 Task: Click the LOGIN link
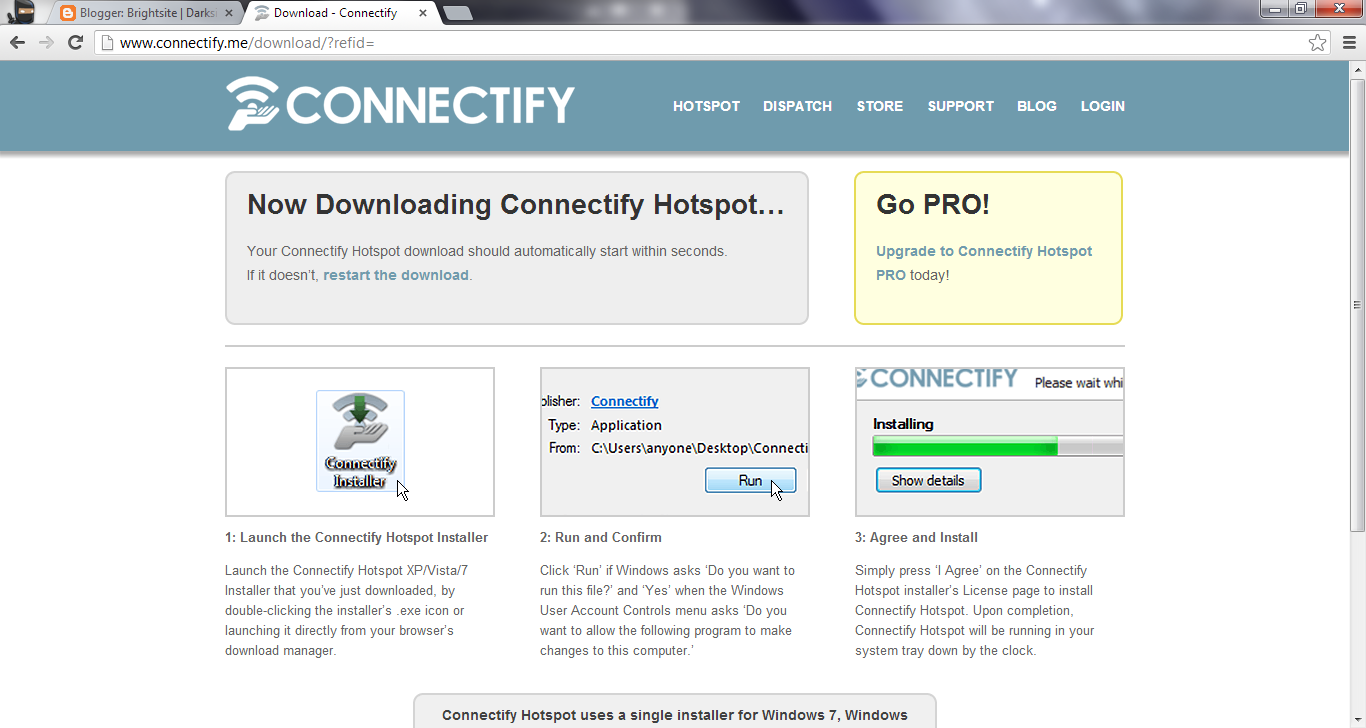tap(1102, 106)
